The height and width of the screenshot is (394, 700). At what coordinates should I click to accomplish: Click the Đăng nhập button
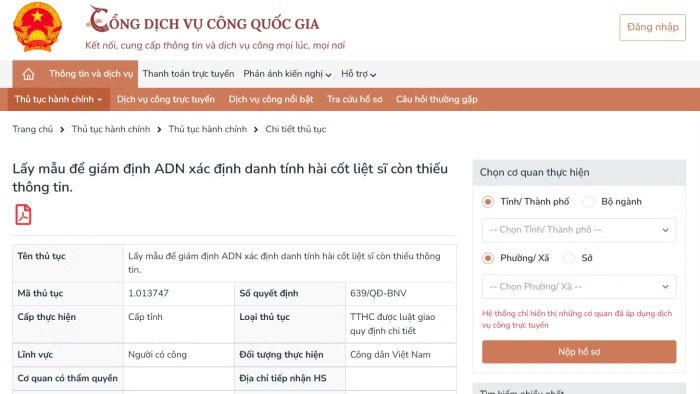point(652,27)
